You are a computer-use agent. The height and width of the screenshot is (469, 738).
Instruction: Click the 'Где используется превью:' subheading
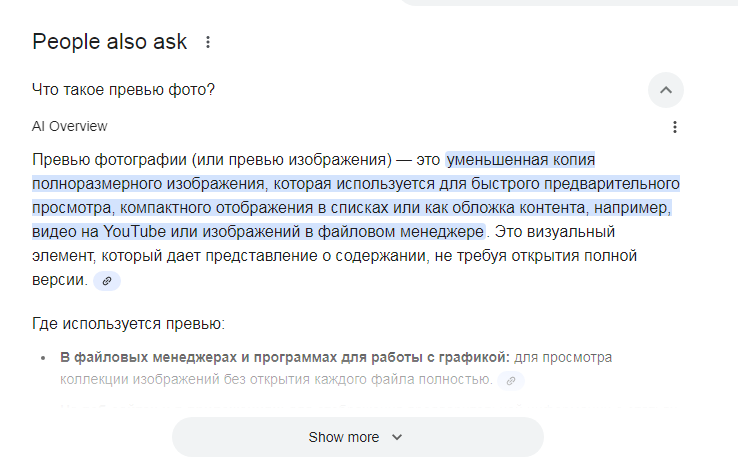128,324
